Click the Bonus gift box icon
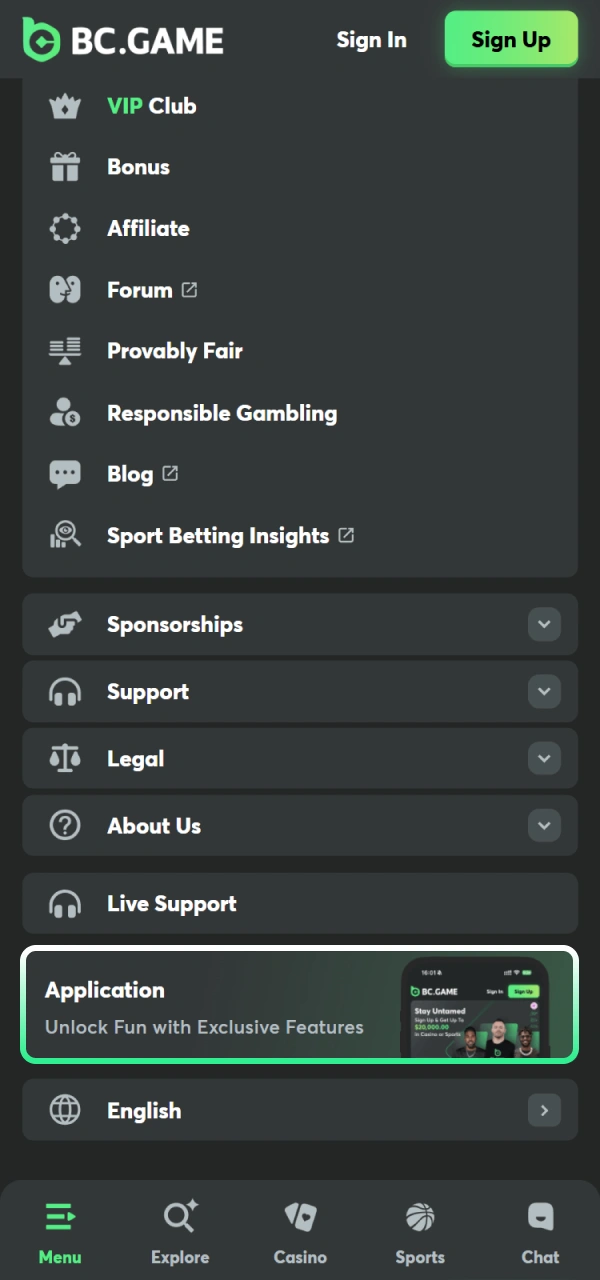This screenshot has width=600, height=1280. [65, 167]
